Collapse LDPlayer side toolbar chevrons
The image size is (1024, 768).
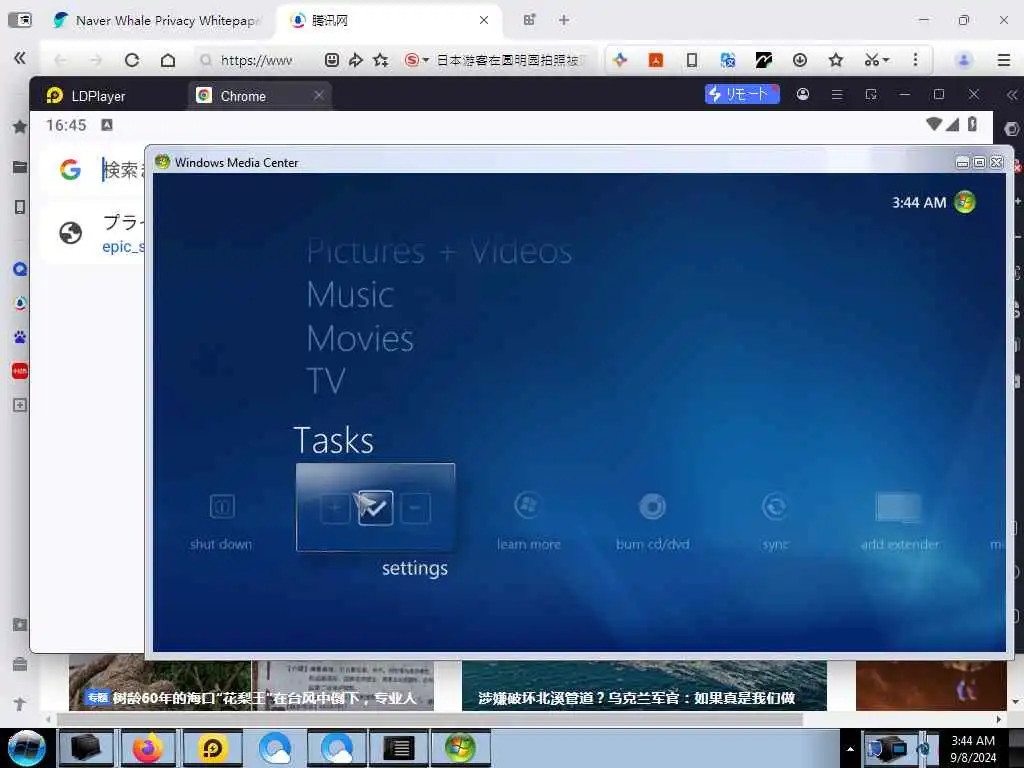pyautogui.click(x=1012, y=95)
